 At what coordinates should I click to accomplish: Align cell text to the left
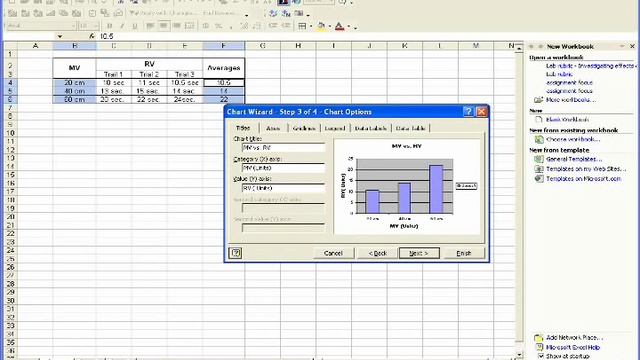point(150,26)
